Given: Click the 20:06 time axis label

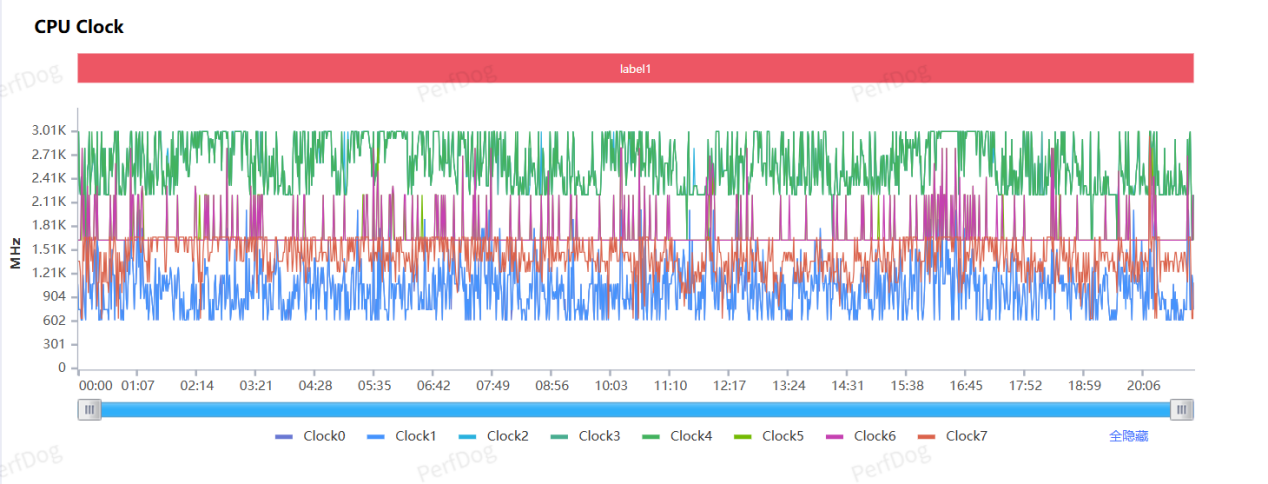Looking at the screenshot, I should [1144, 386].
